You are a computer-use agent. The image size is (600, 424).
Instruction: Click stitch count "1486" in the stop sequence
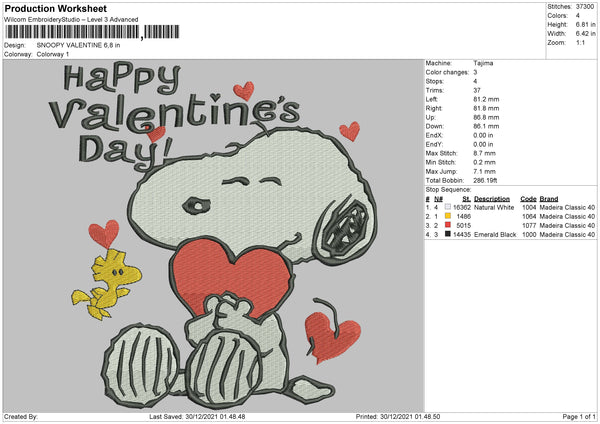pos(464,217)
